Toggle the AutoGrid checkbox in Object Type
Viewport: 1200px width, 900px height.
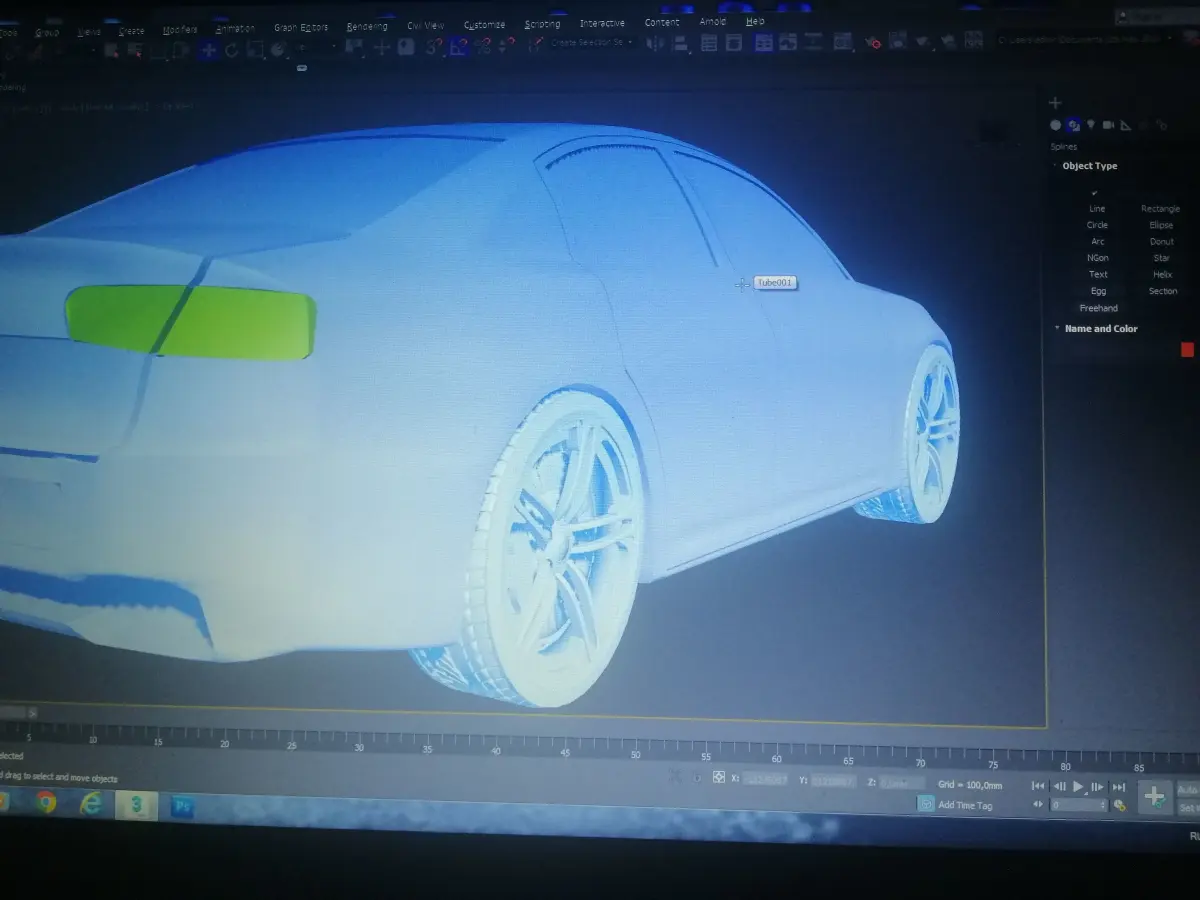click(x=1094, y=192)
